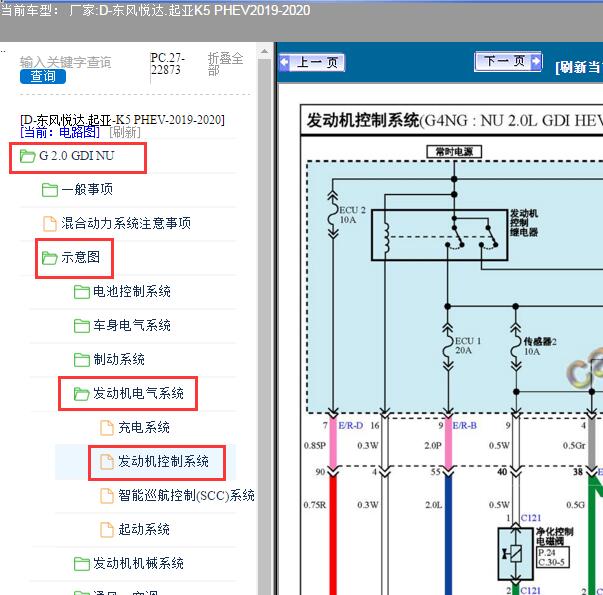603x595 pixels.
Task: Collapse the 发动机电气系统 folder
Action: tap(138, 393)
